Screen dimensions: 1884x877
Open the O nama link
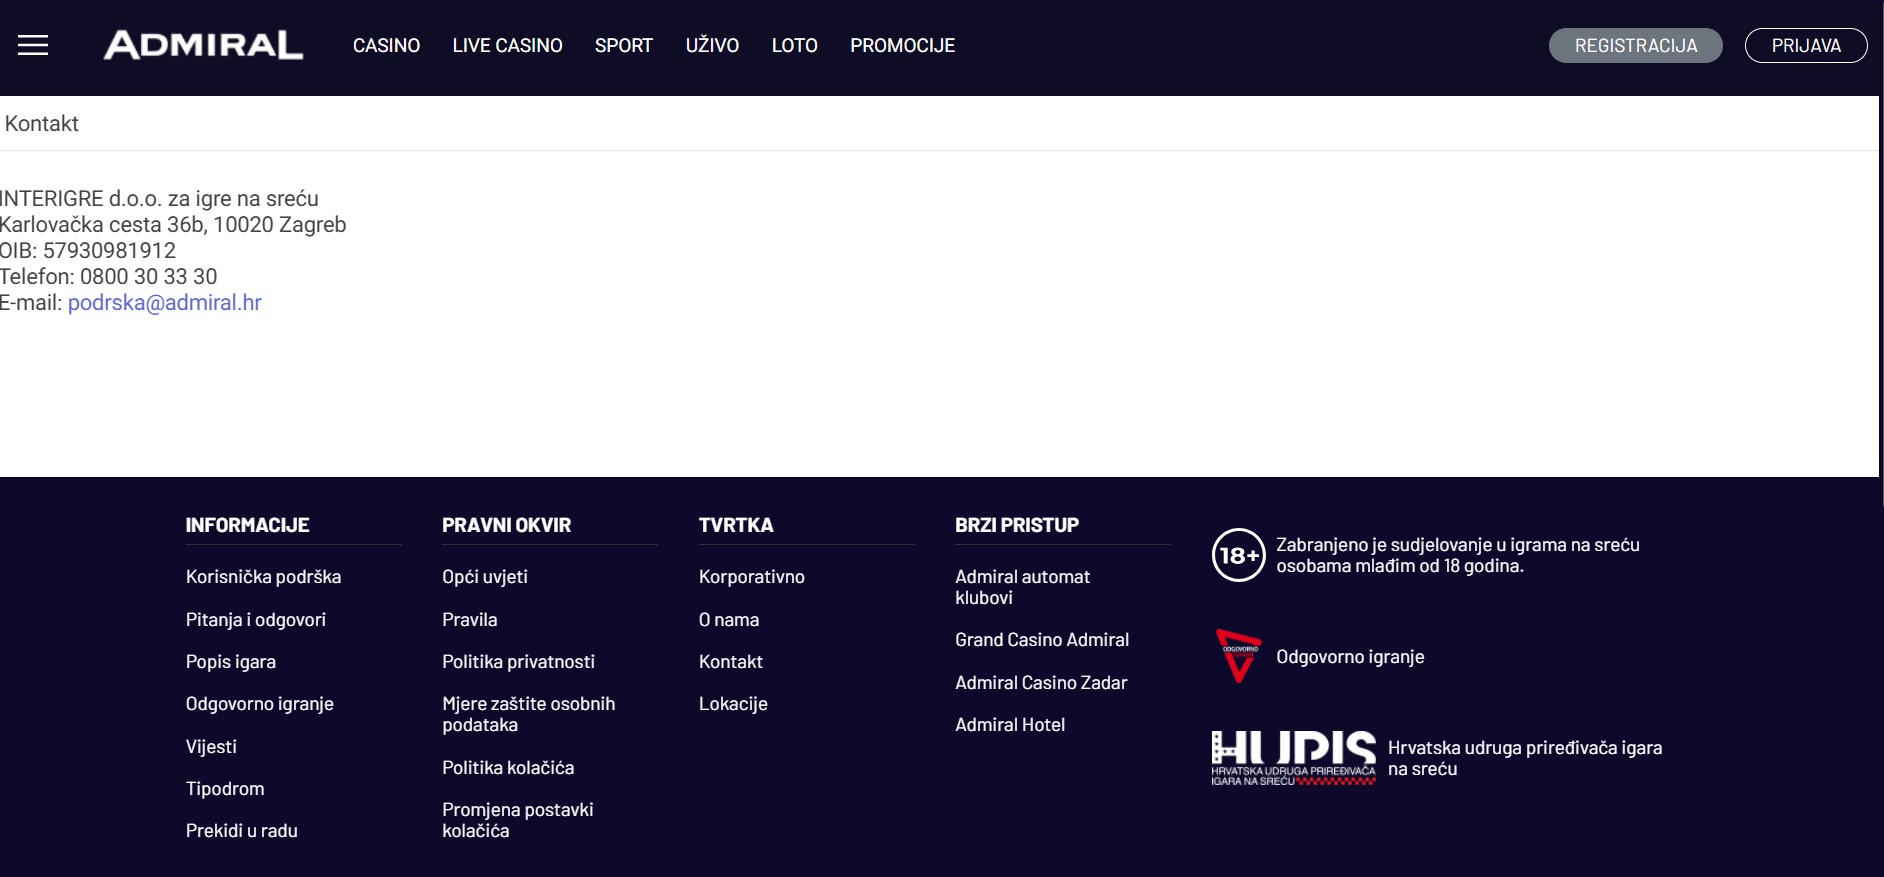tap(729, 620)
